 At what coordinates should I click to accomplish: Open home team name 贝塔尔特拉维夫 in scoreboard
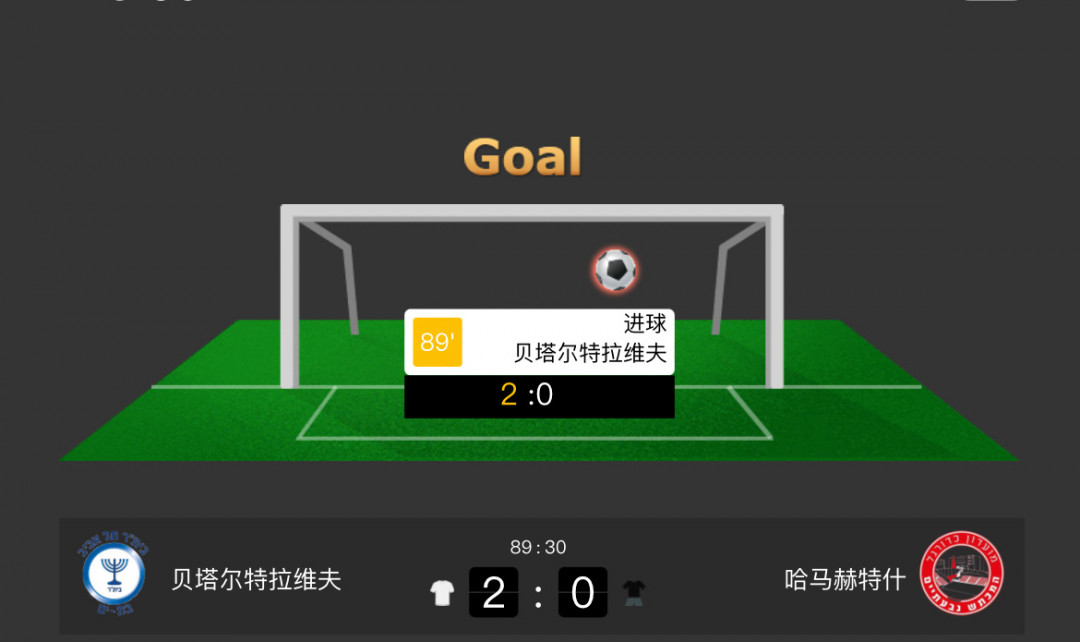click(x=256, y=579)
